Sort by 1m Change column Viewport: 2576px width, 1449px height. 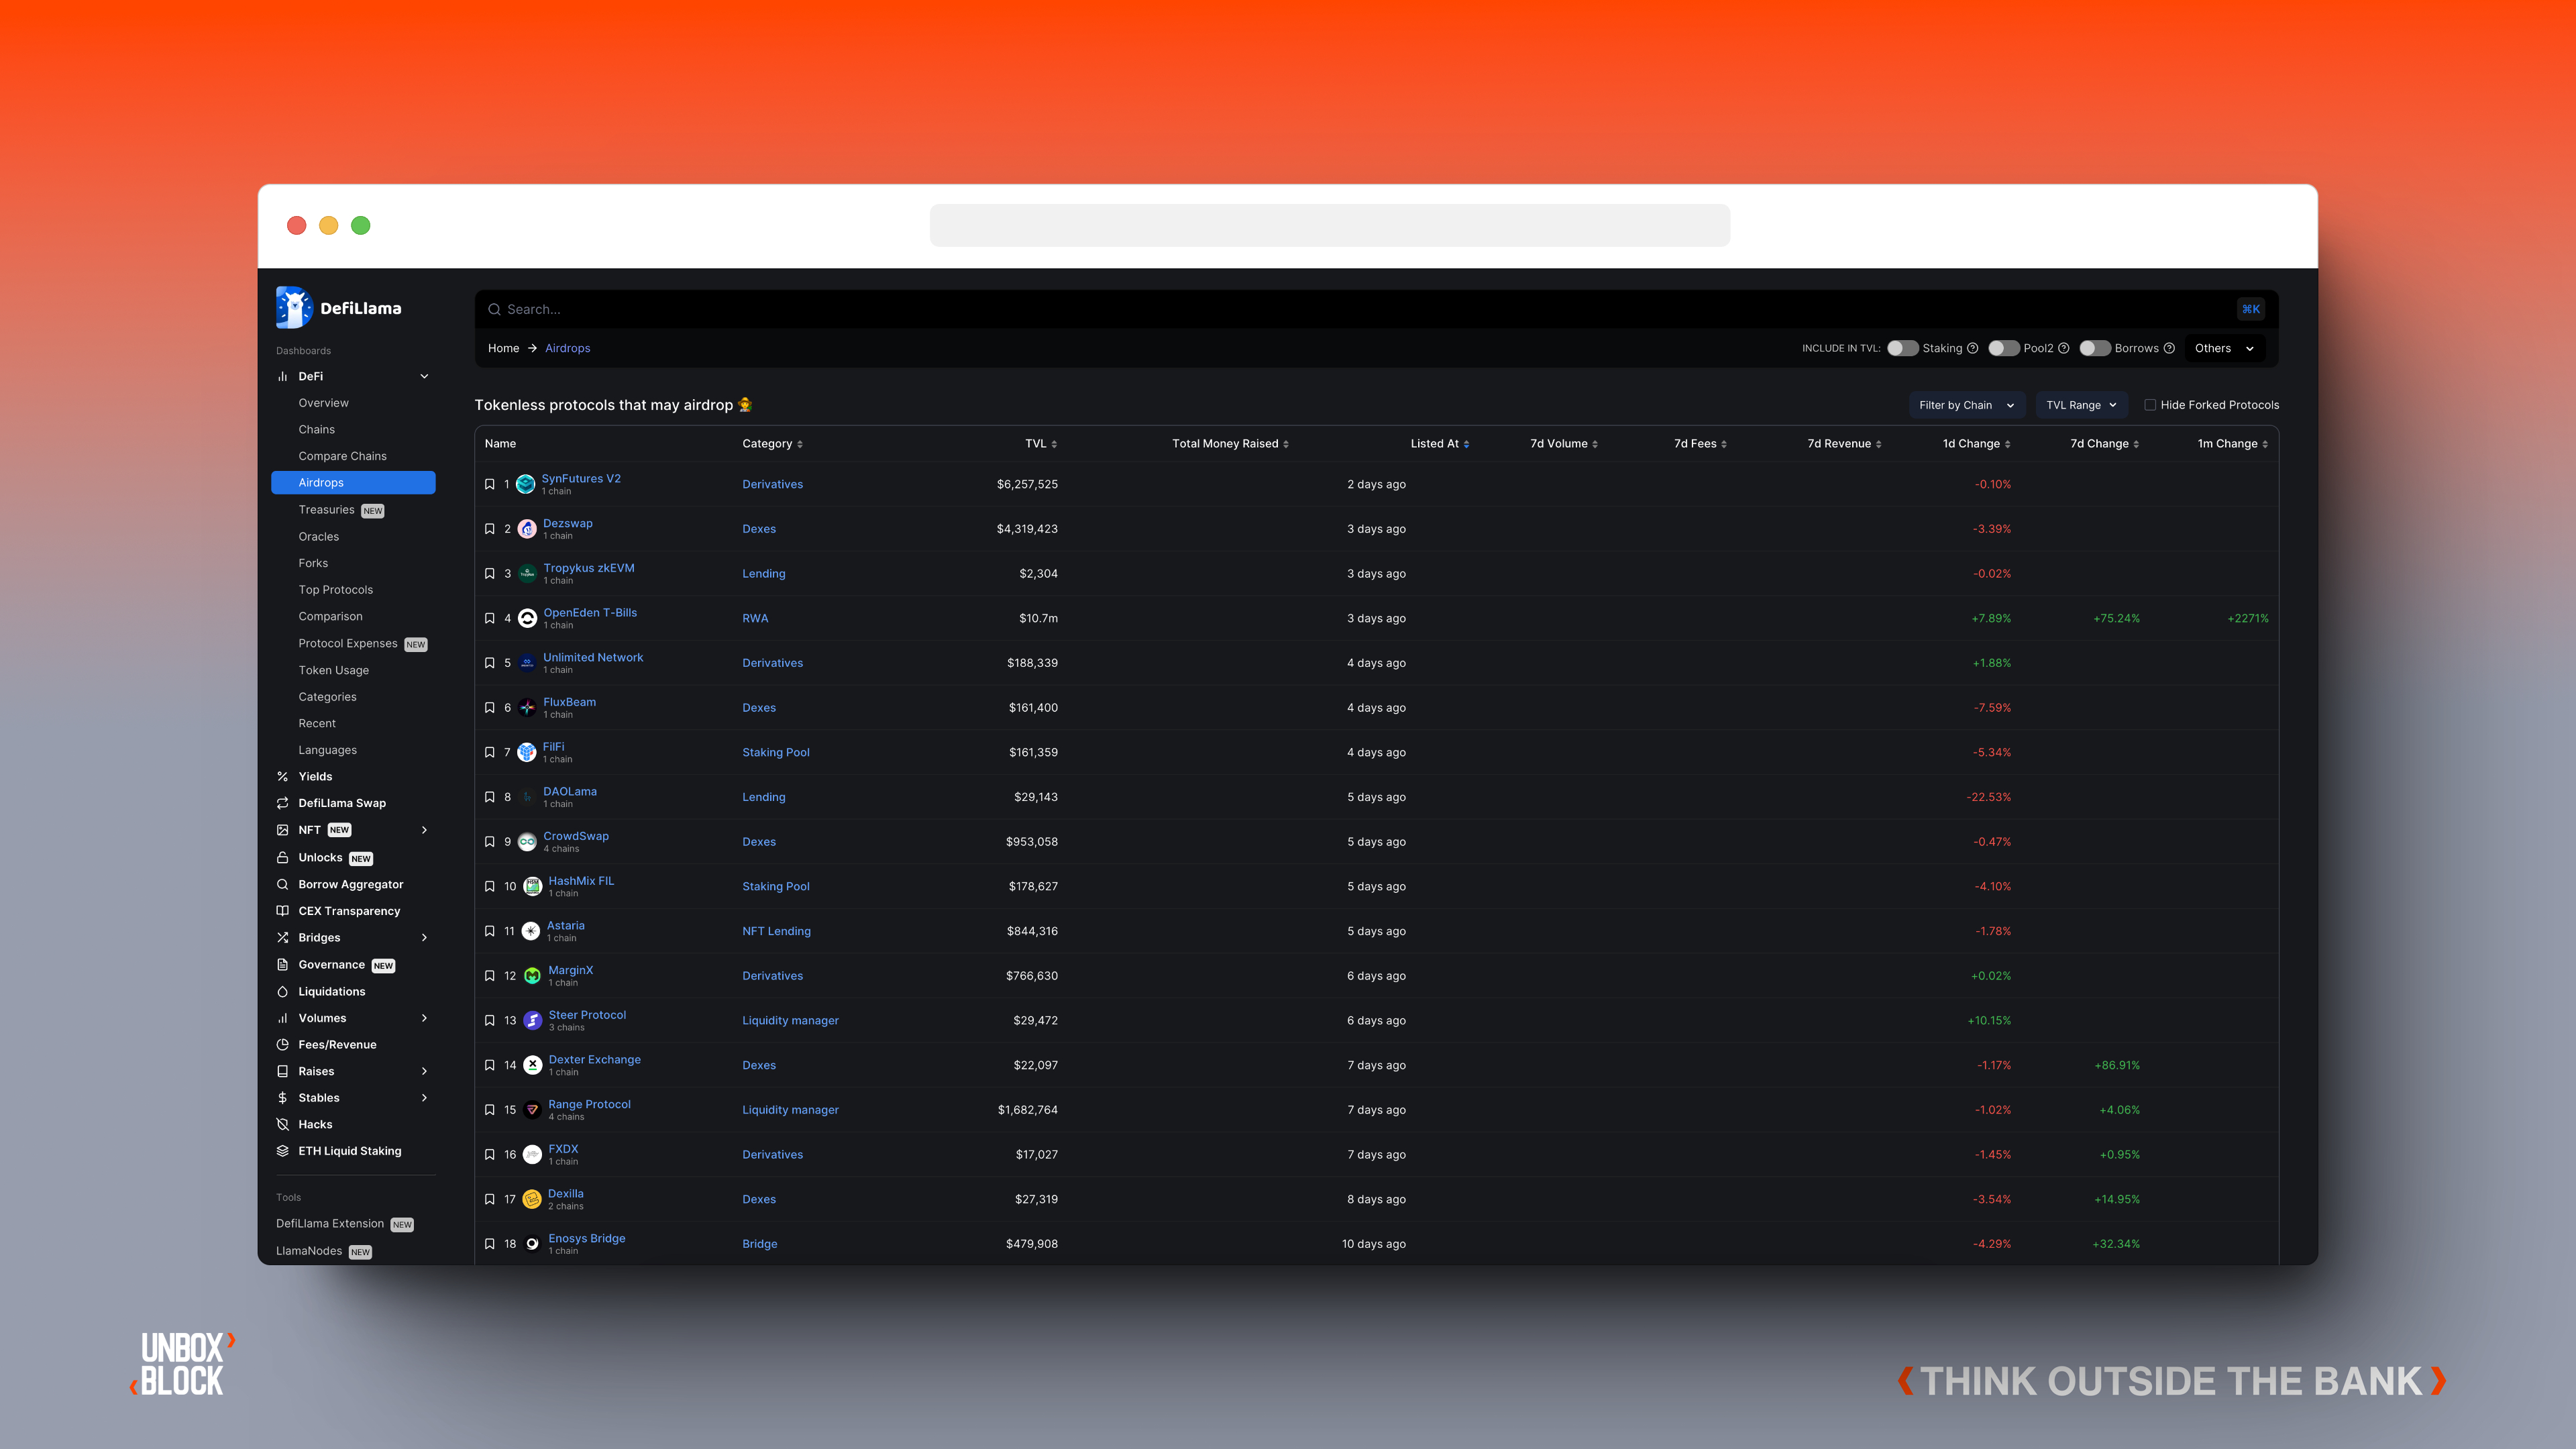pyautogui.click(x=2232, y=444)
